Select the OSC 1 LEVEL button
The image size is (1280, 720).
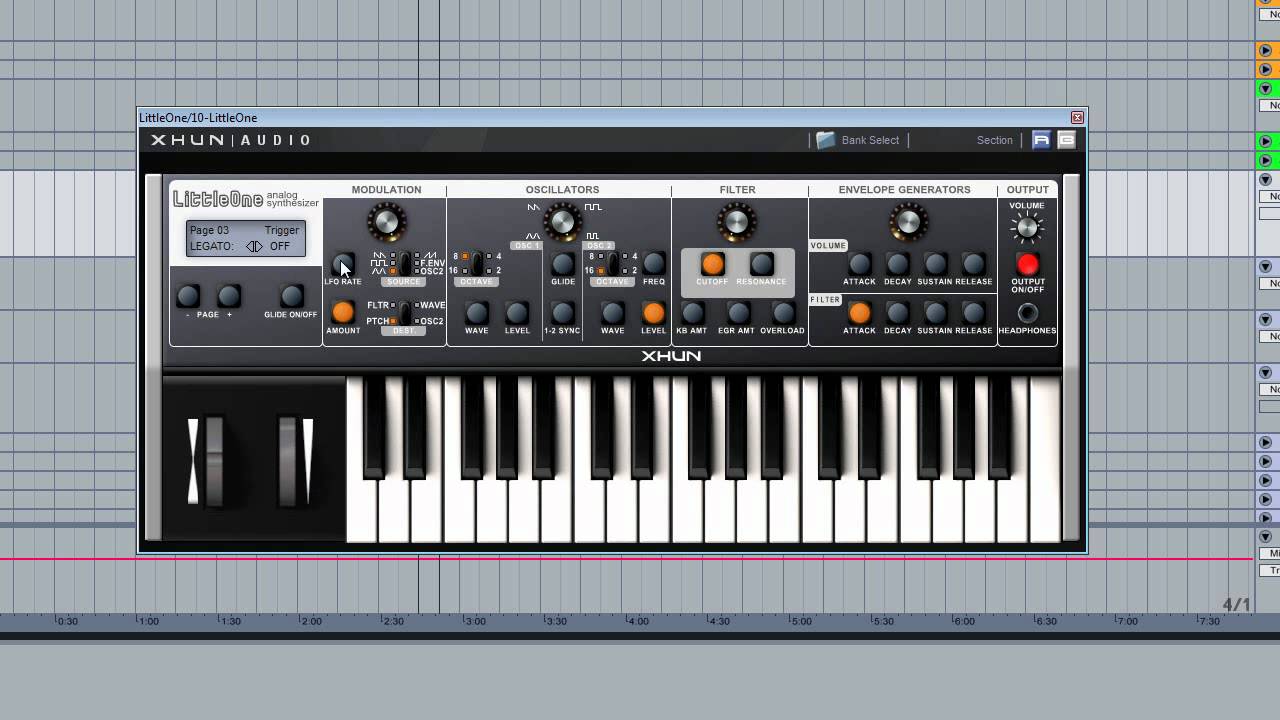tap(517, 313)
